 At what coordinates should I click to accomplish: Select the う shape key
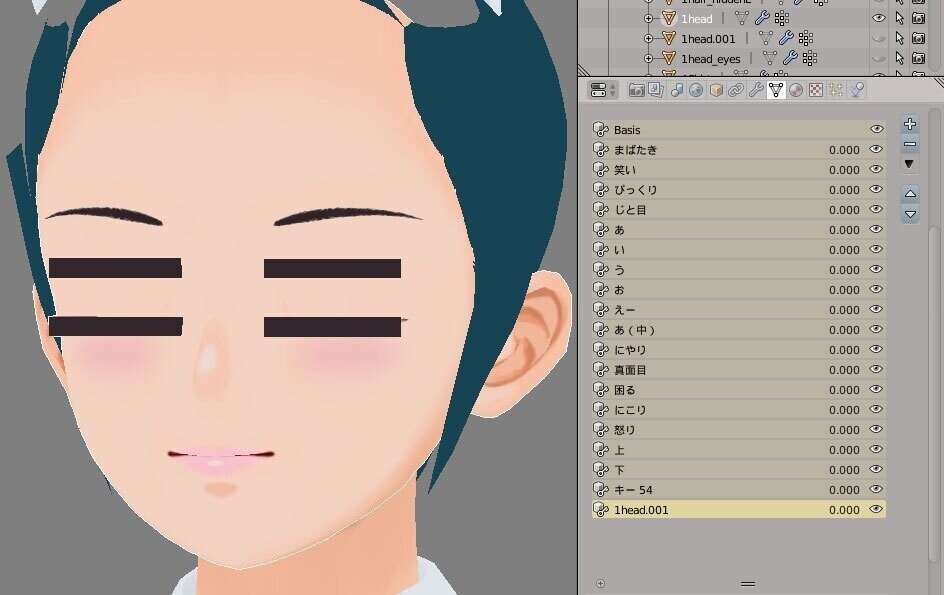pyautogui.click(x=739, y=269)
